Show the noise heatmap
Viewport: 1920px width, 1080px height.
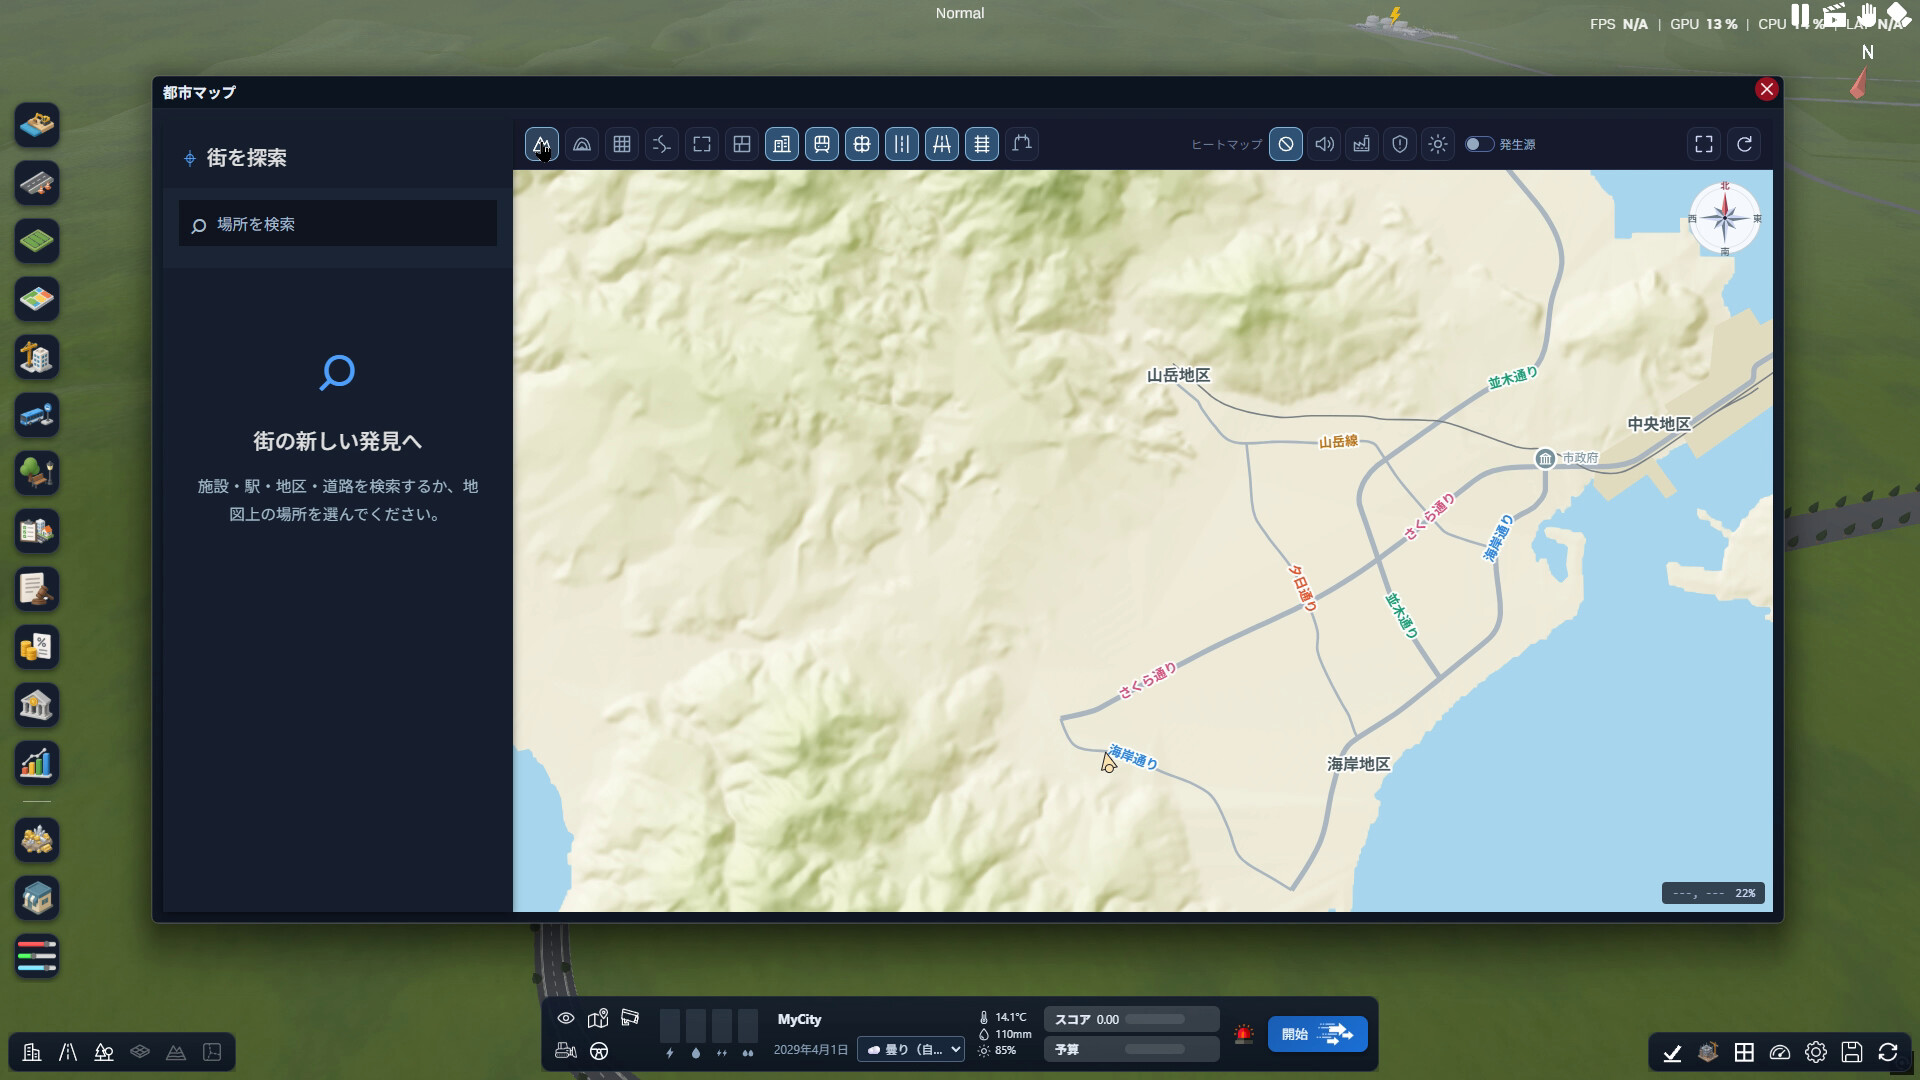[1323, 144]
